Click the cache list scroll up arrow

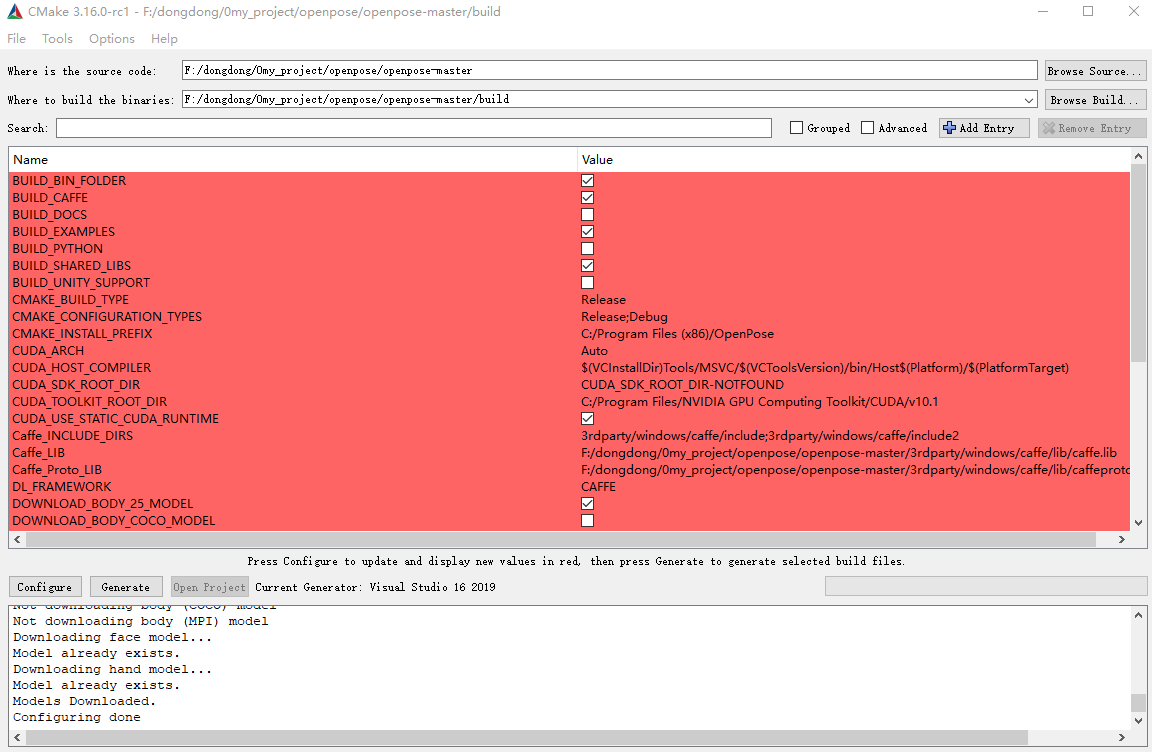click(1138, 156)
